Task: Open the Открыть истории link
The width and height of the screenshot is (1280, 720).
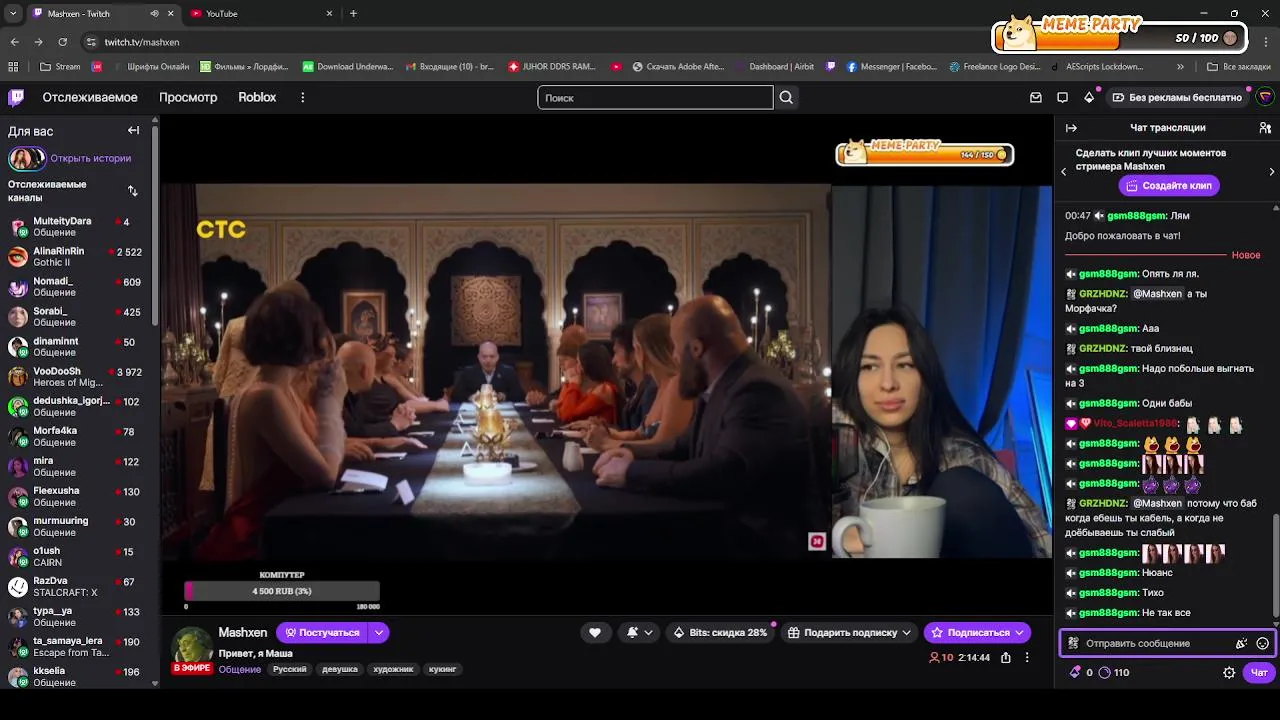Action: [91, 158]
